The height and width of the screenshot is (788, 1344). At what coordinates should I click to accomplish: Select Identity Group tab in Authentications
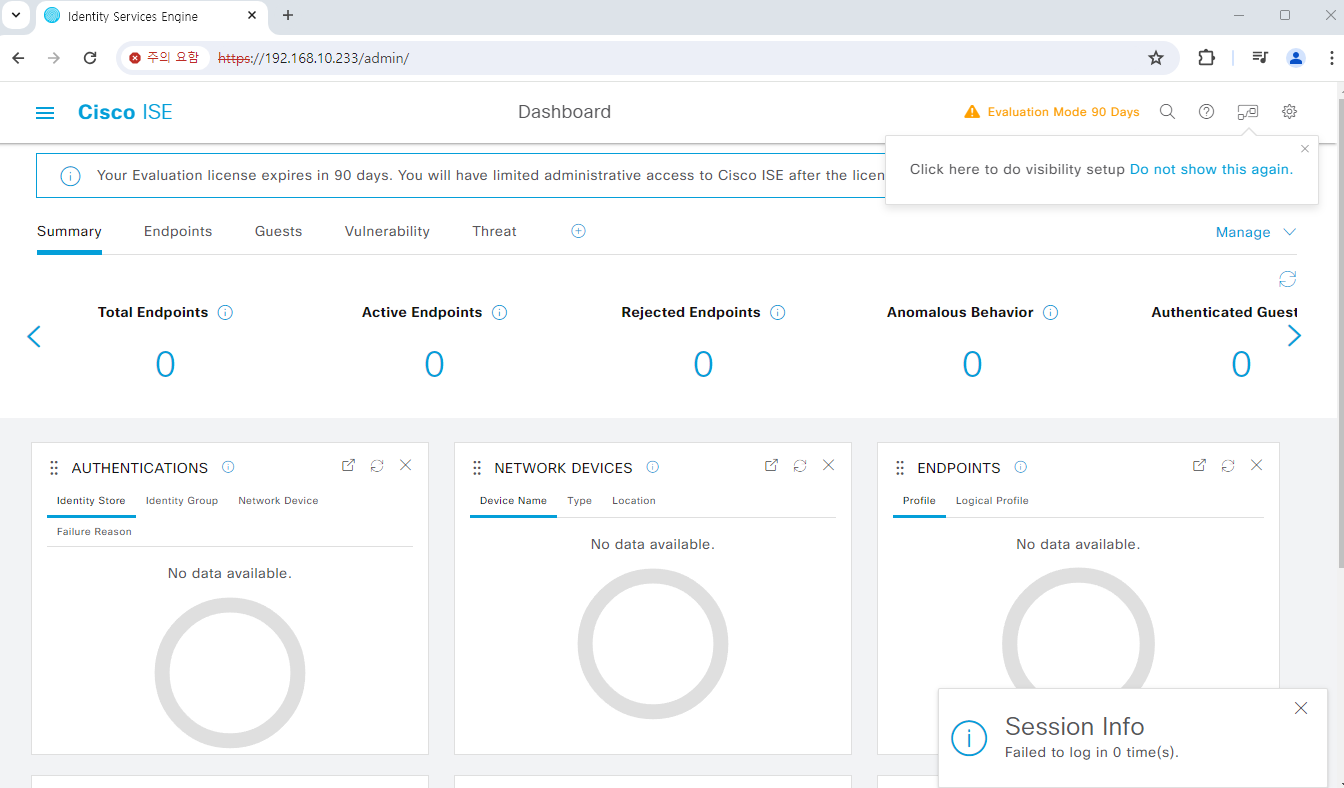click(182, 501)
